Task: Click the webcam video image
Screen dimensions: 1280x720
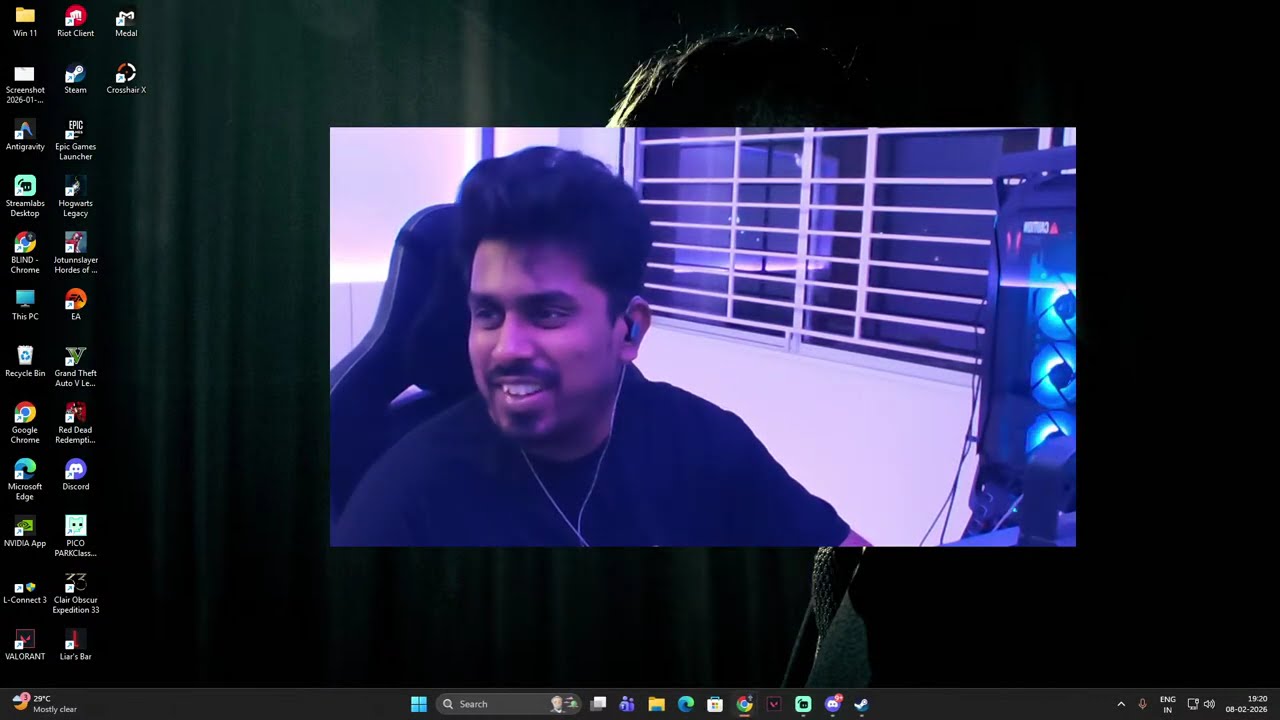Action: (703, 337)
